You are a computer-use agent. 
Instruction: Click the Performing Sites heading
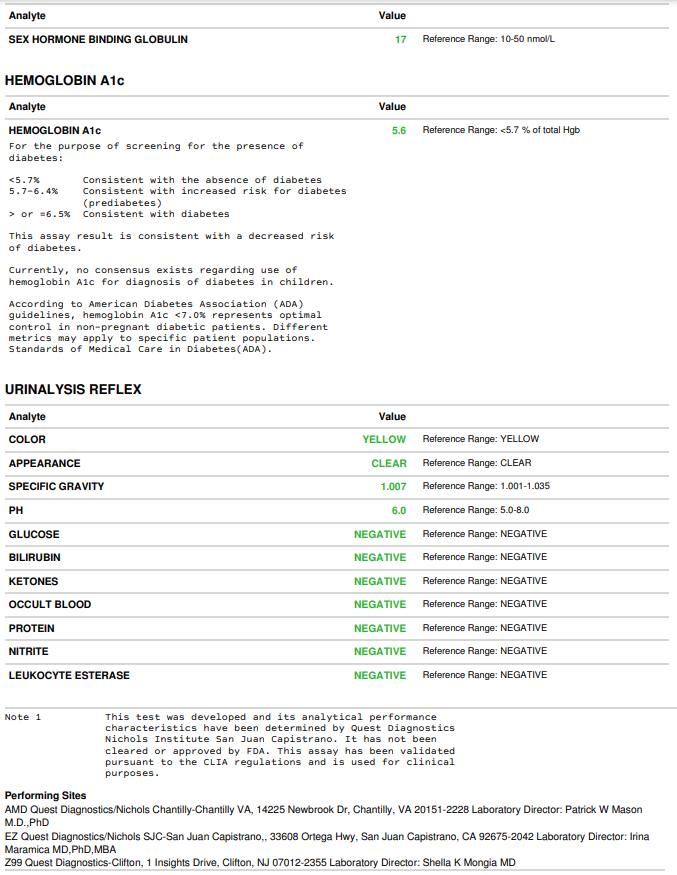coord(46,796)
